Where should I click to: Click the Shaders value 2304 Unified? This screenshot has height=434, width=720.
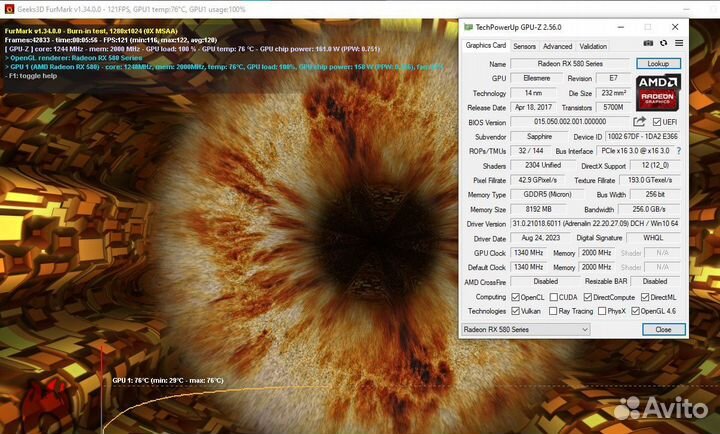point(543,165)
